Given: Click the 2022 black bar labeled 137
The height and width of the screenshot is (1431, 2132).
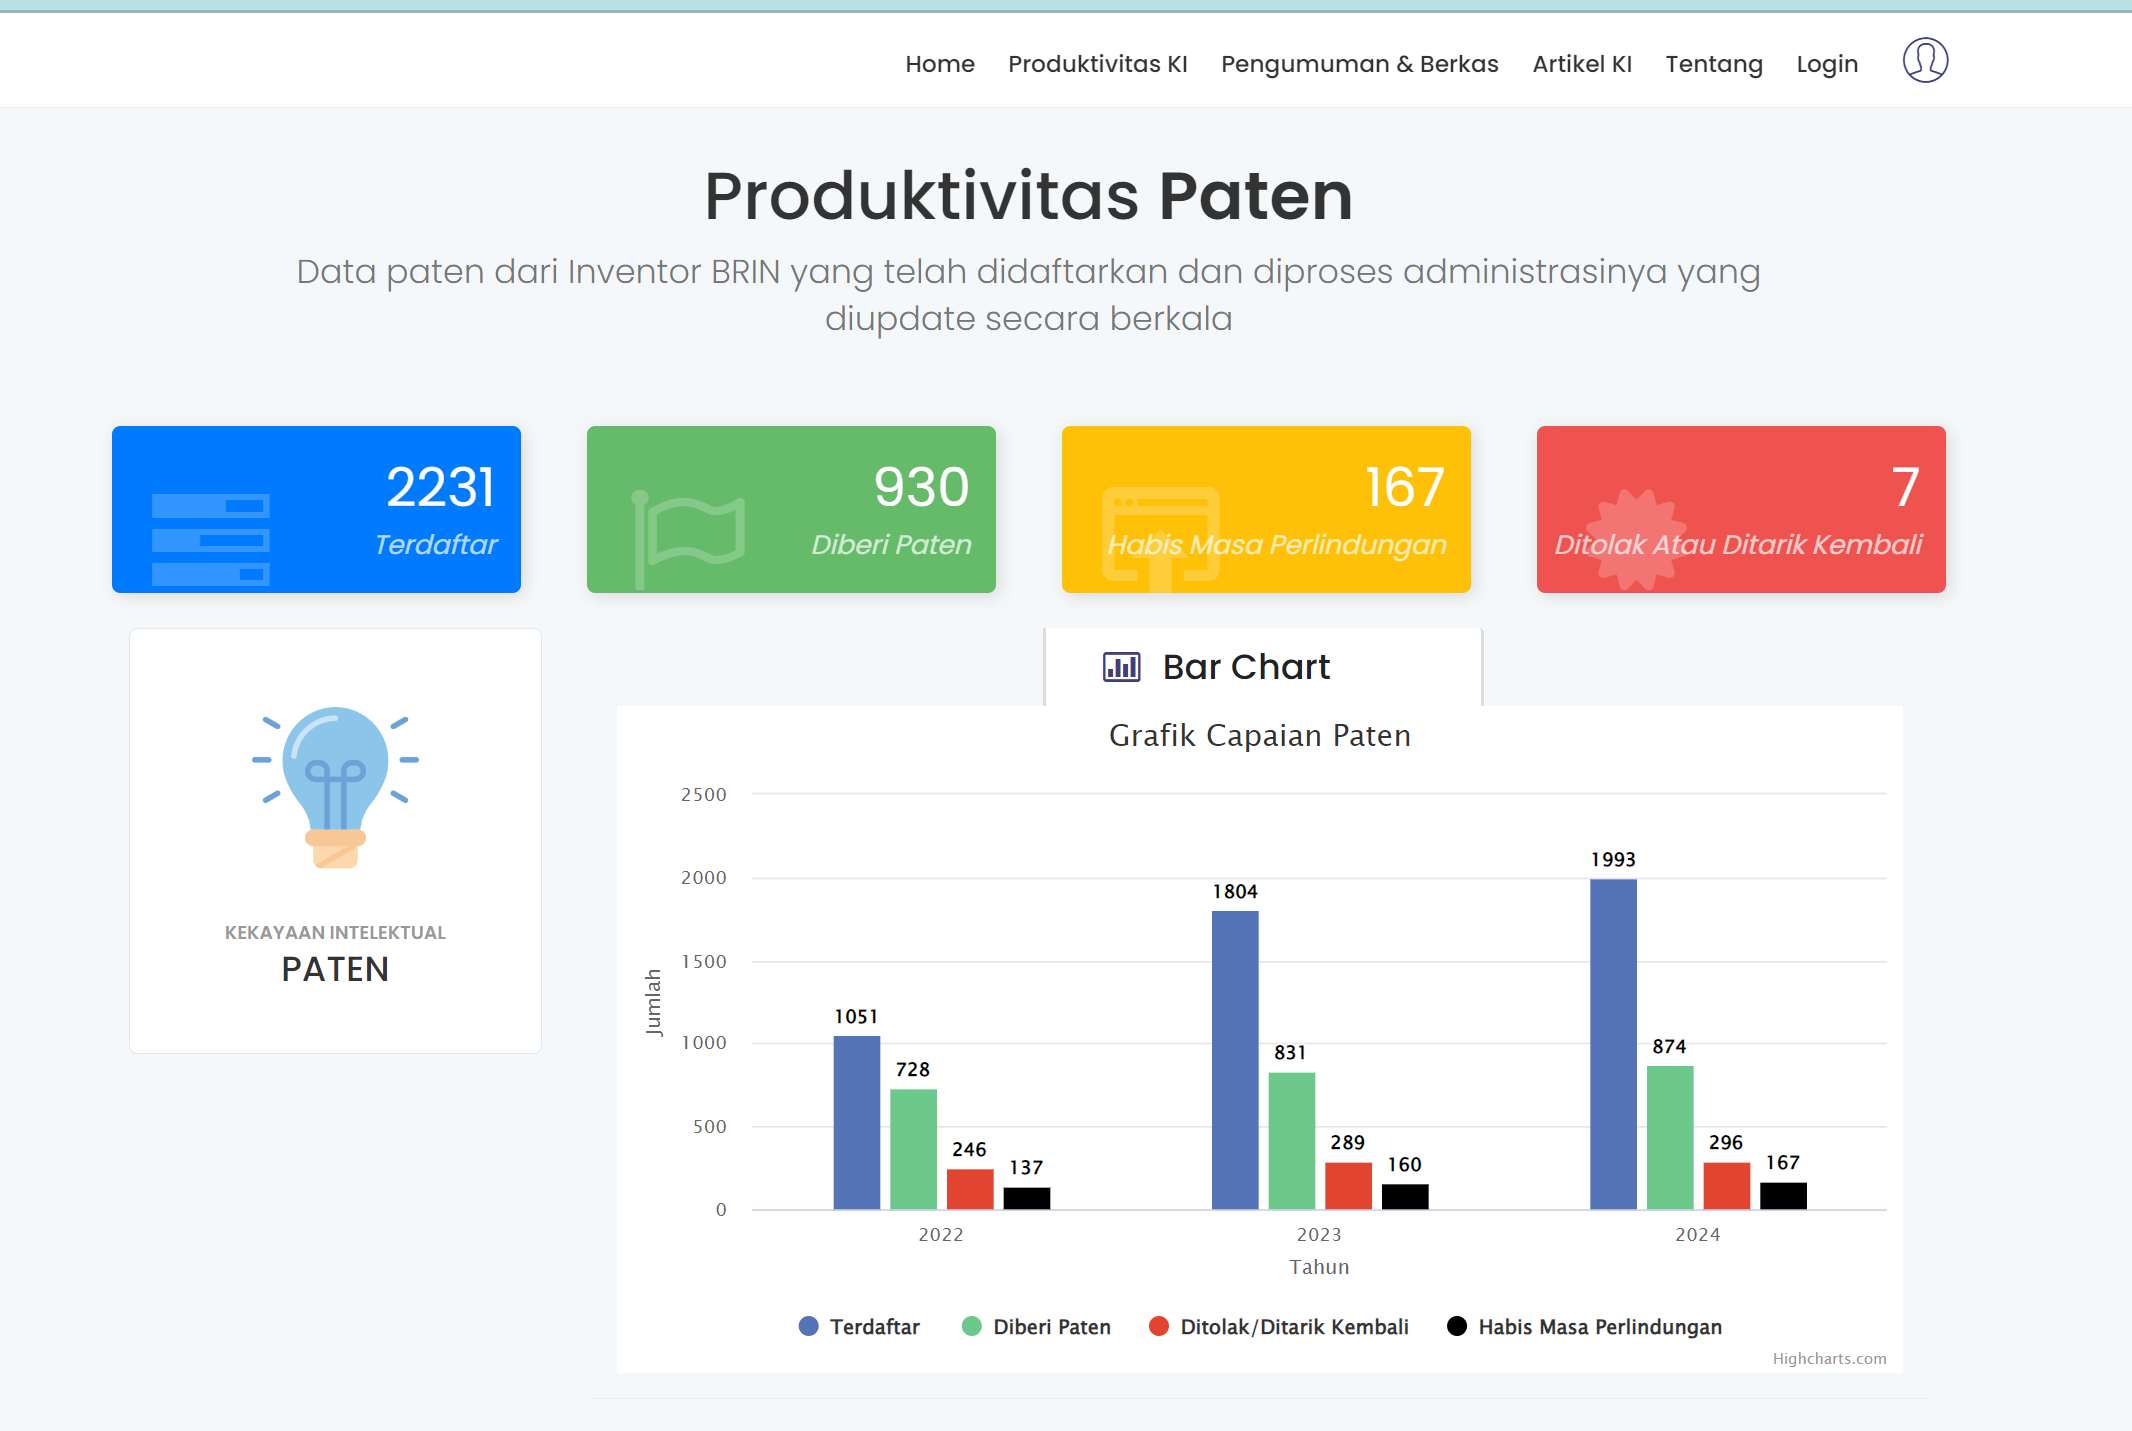Looking at the screenshot, I should pos(1027,1198).
